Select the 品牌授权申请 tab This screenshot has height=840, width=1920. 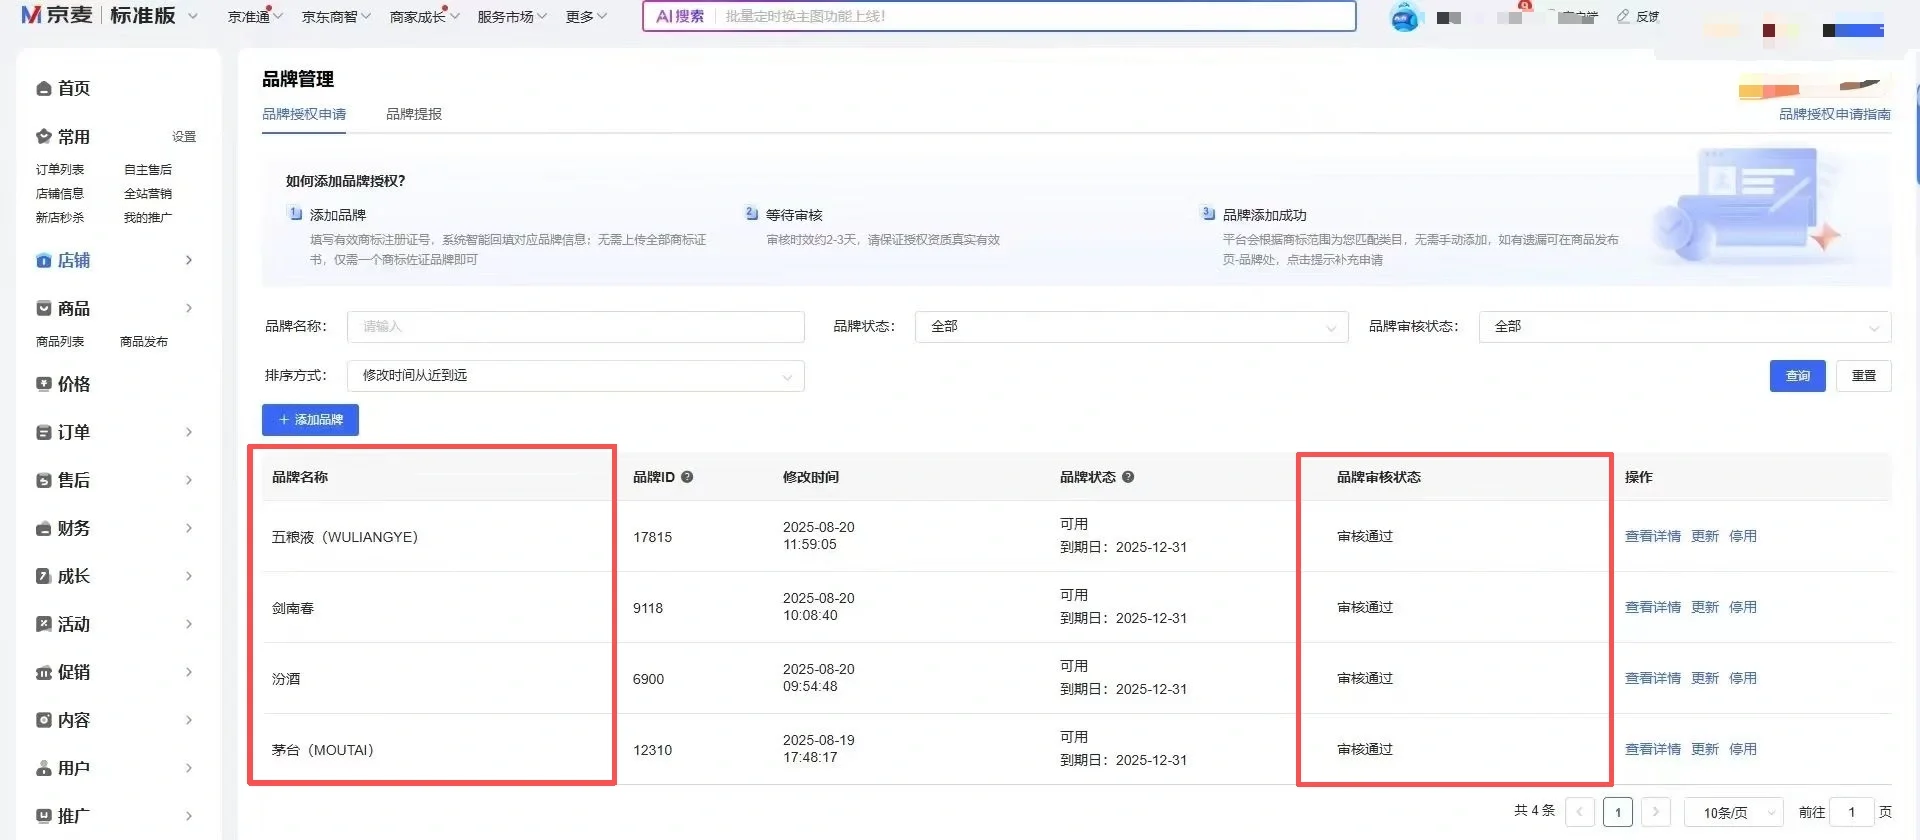pyautogui.click(x=304, y=114)
